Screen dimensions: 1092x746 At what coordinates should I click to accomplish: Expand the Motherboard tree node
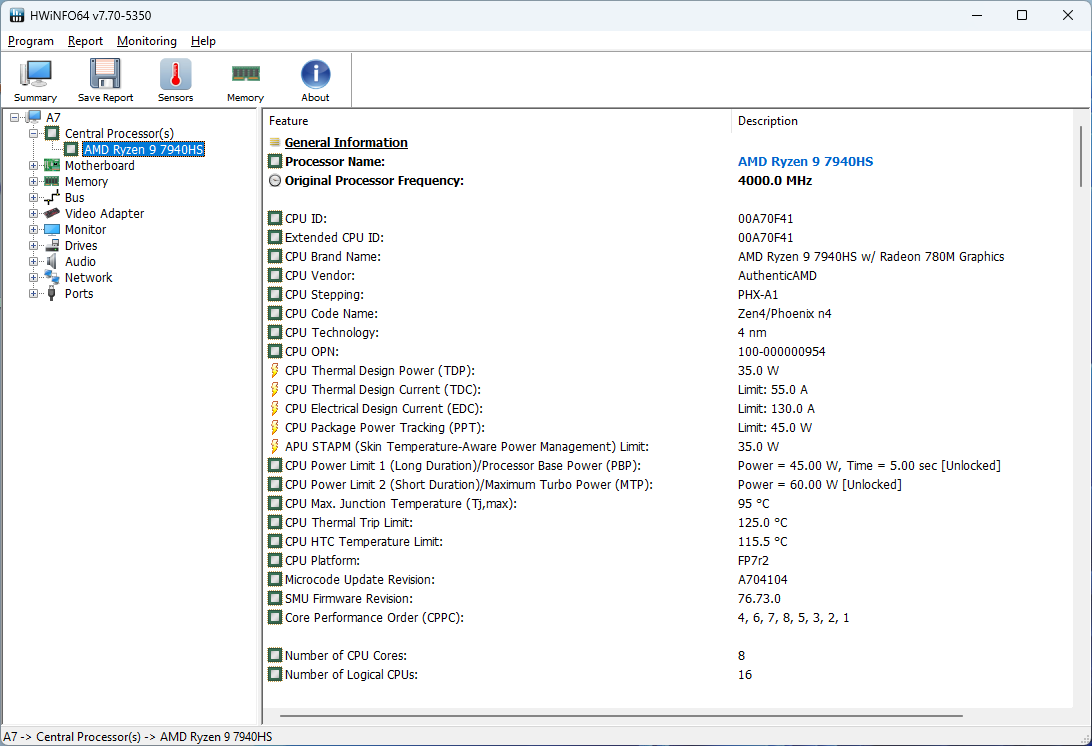click(33, 165)
